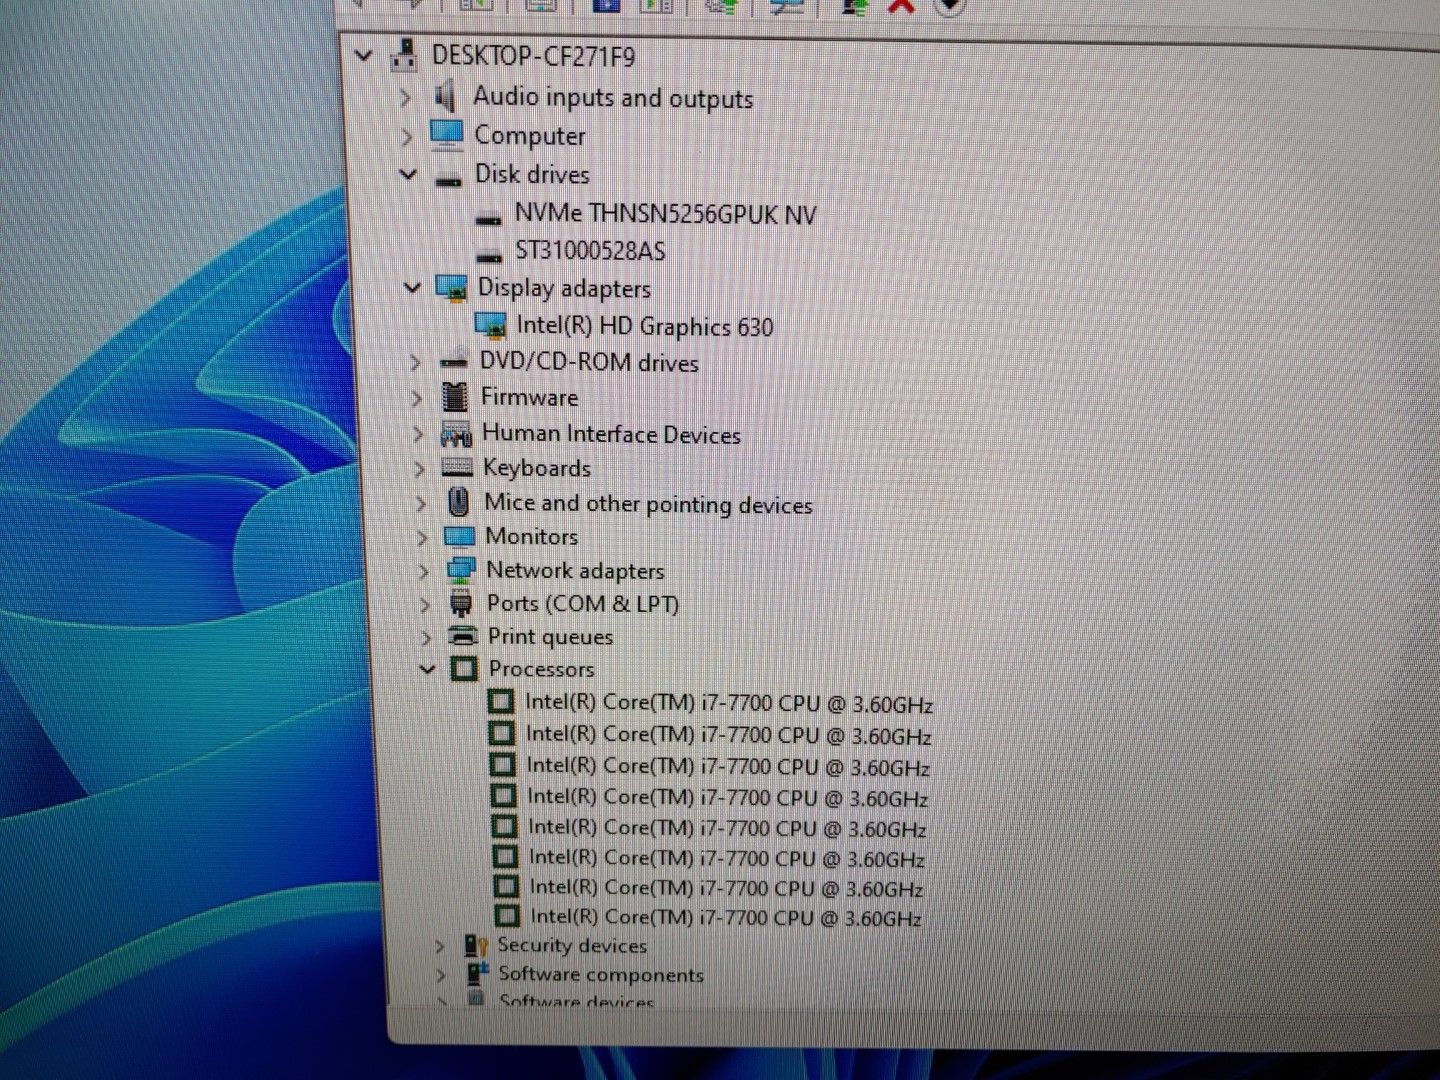1440x1080 pixels.
Task: Expand Mice and other pointing devices
Action: point(421,503)
